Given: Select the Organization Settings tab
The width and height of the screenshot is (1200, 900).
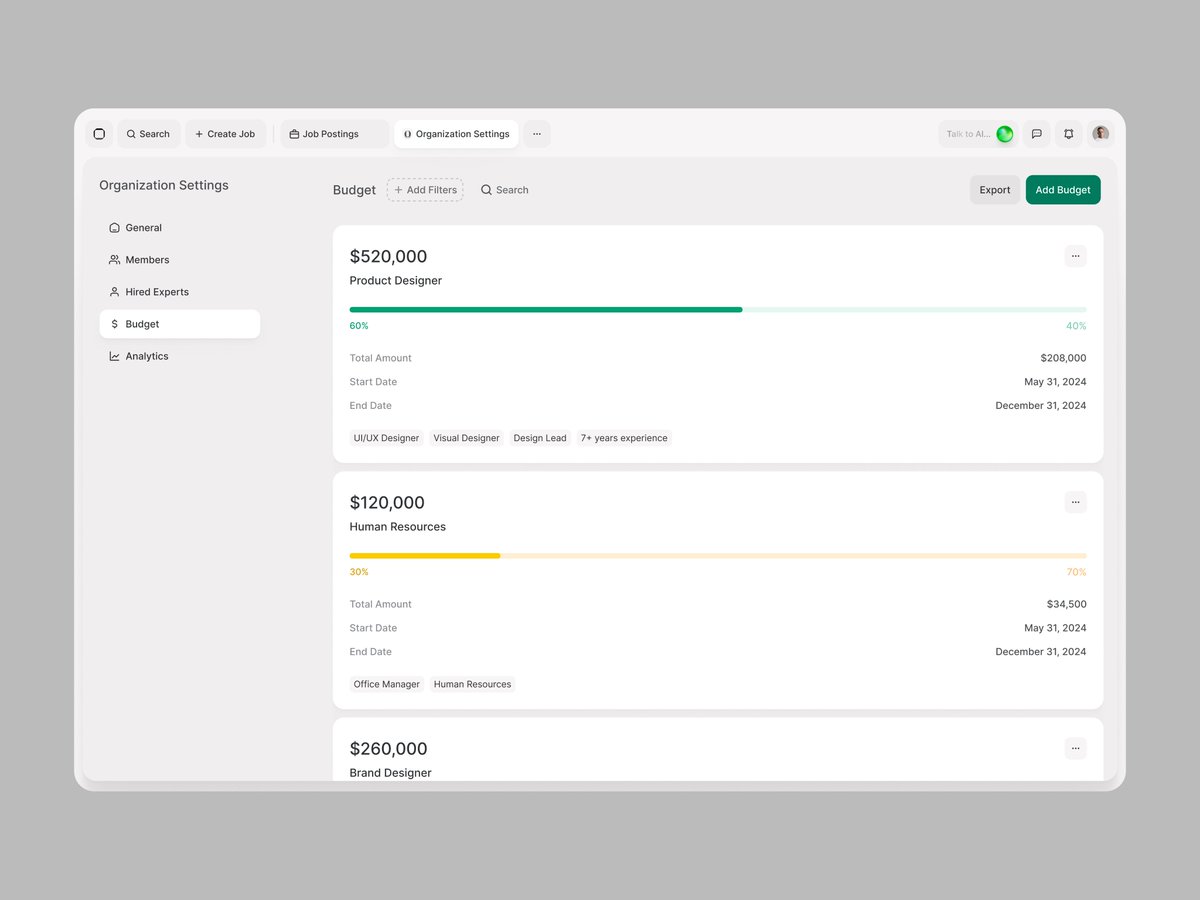Looking at the screenshot, I should point(456,134).
